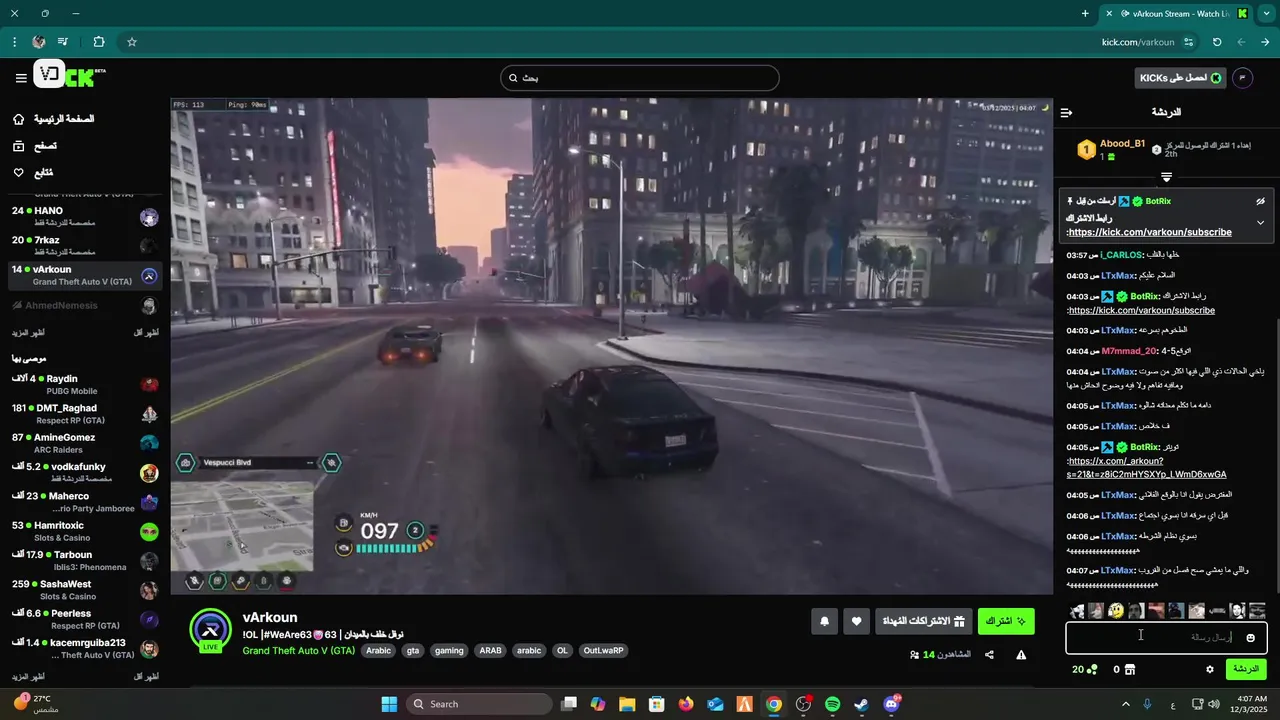
Task: Select the ARAB tag chip
Action: click(x=491, y=651)
